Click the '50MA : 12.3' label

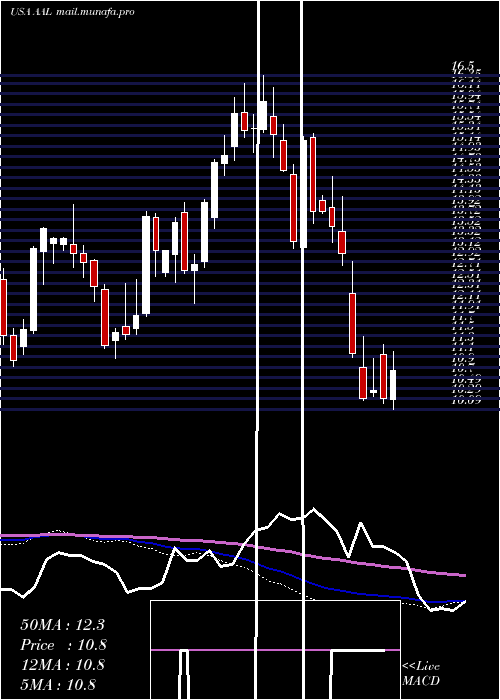click(62, 625)
